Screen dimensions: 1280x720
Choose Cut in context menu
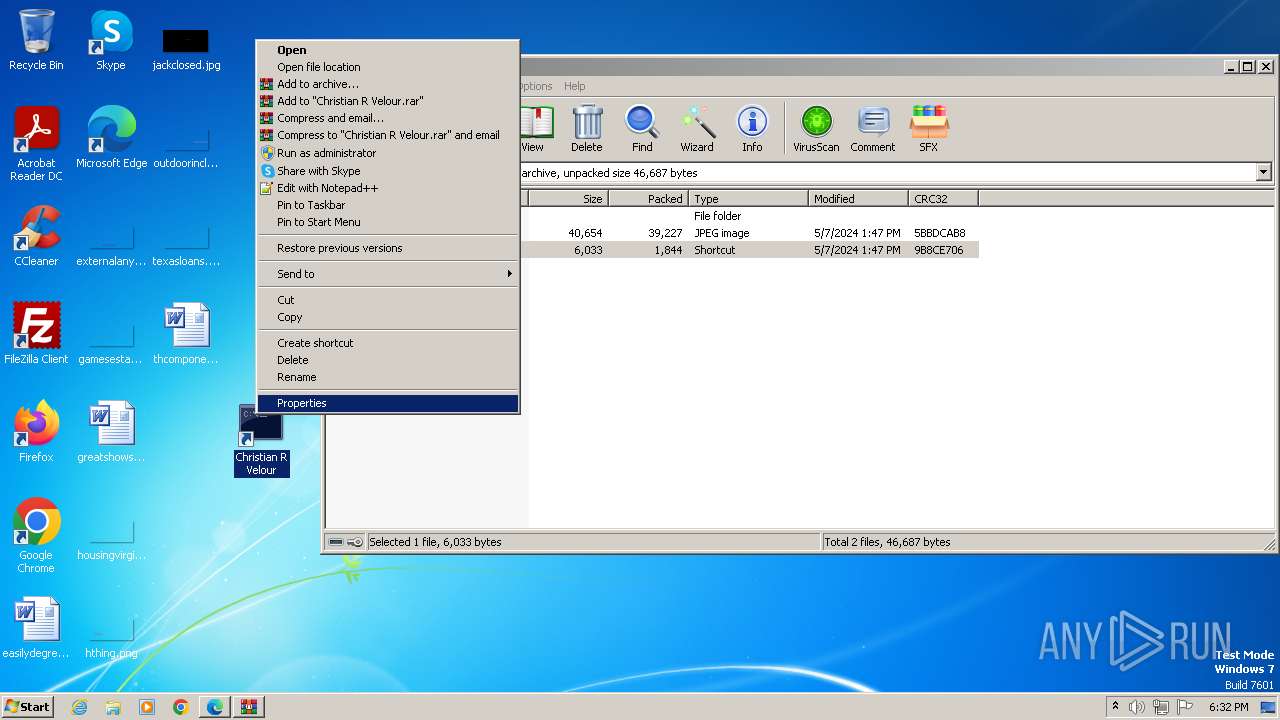pyautogui.click(x=388, y=300)
